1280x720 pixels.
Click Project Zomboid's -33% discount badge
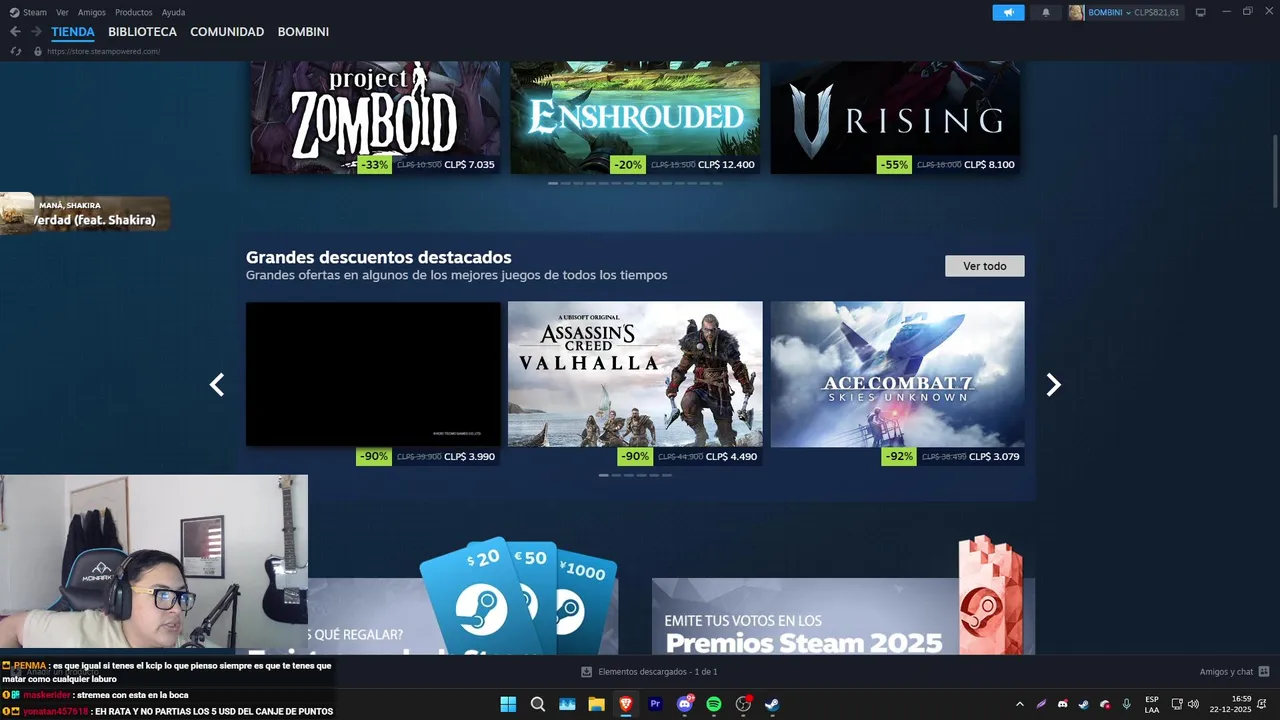(374, 165)
